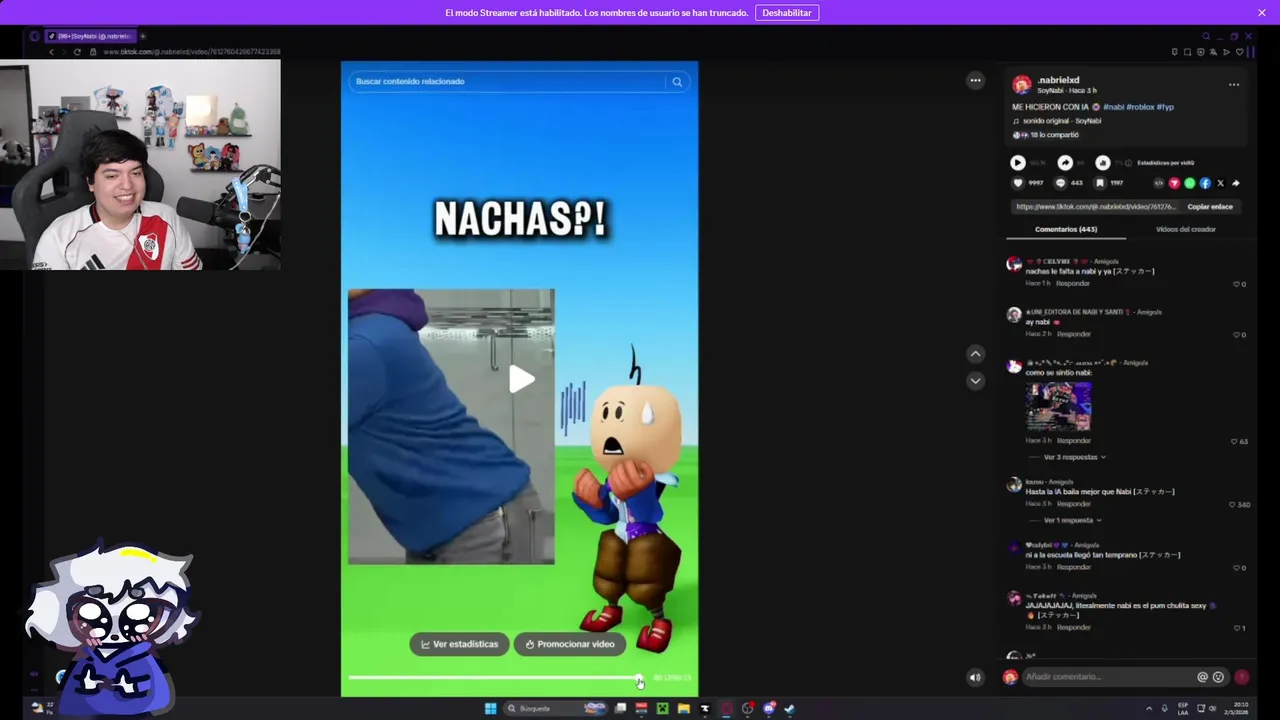Image resolution: width=1280 pixels, height=720 pixels.
Task: Share via the red send-to-friends icon
Action: point(1174,183)
